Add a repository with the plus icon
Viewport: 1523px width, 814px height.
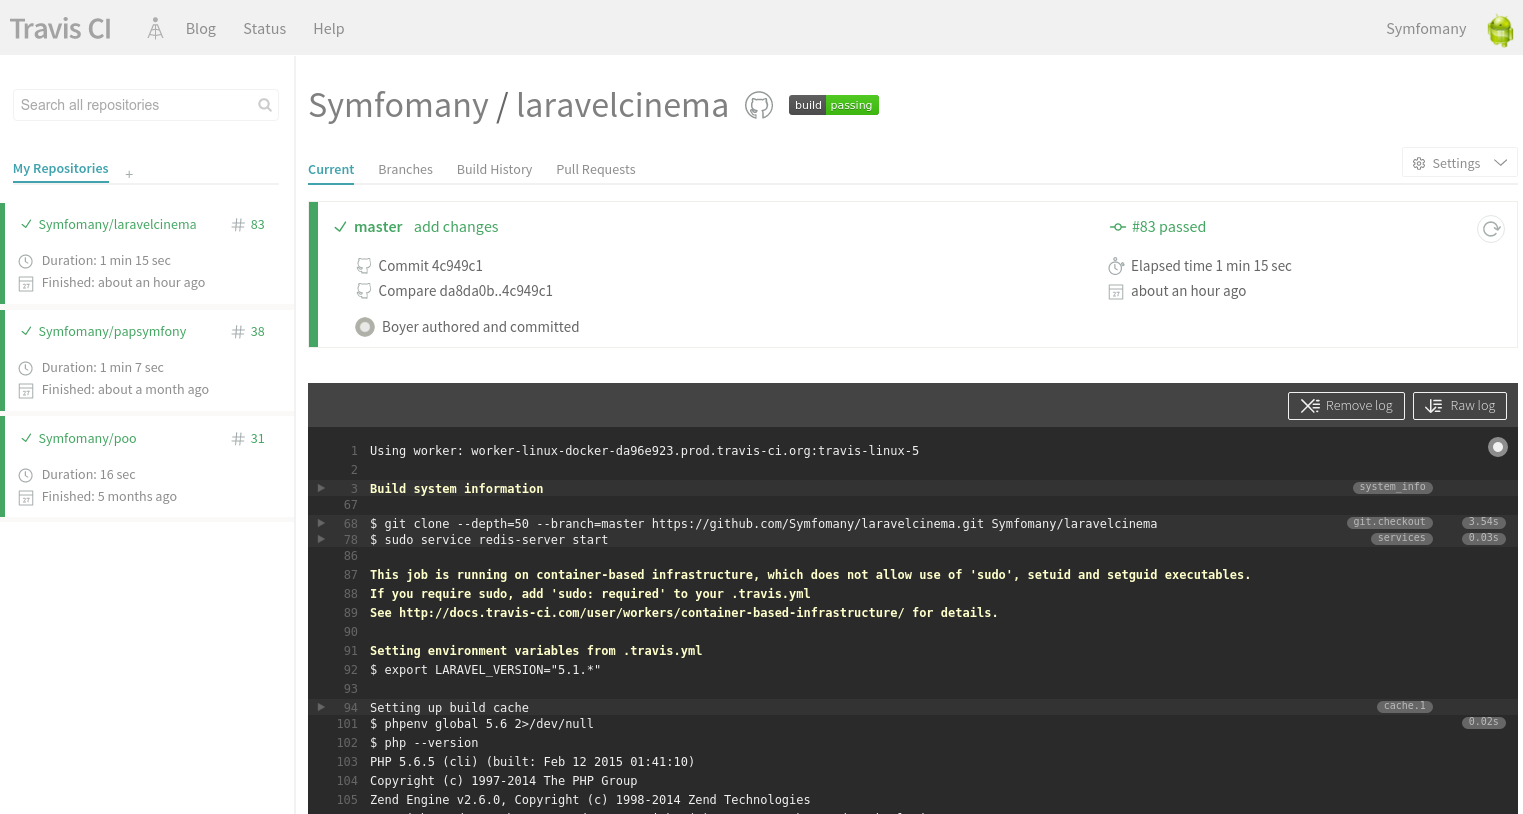[x=129, y=174]
